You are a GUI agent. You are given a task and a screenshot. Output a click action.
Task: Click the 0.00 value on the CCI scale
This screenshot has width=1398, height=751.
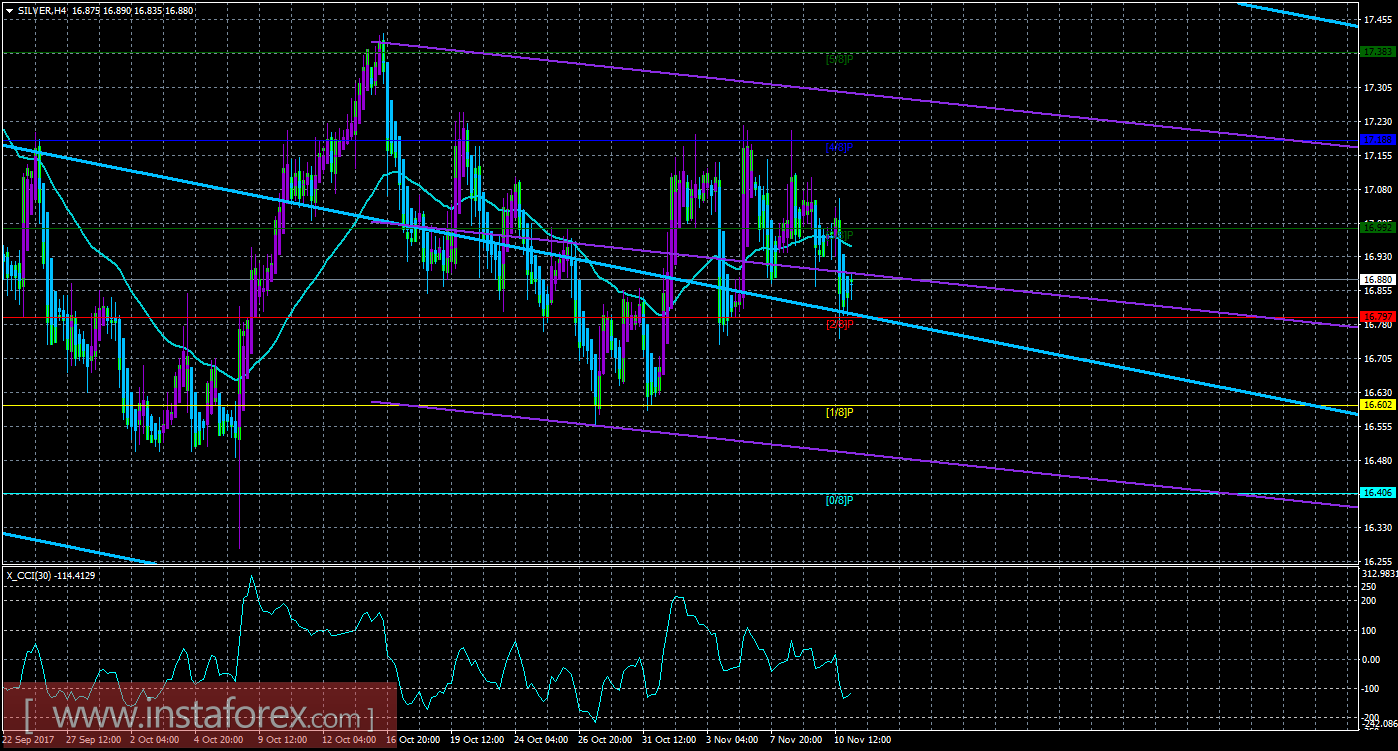[1373, 659]
